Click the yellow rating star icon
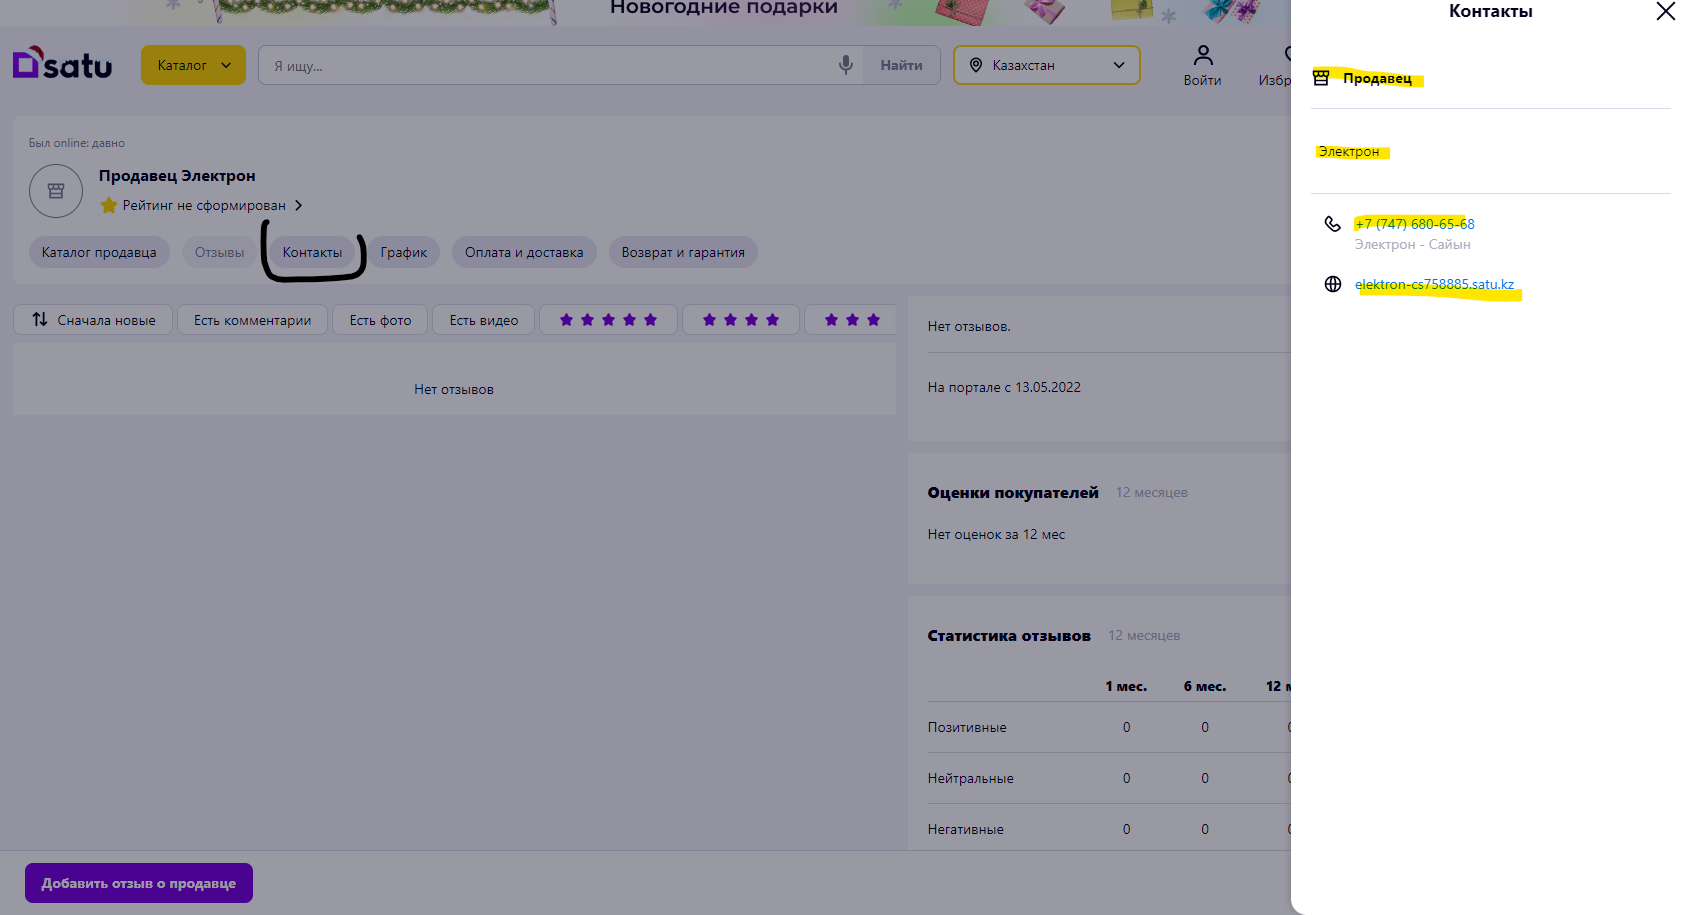This screenshot has width=1689, height=915. click(x=109, y=205)
